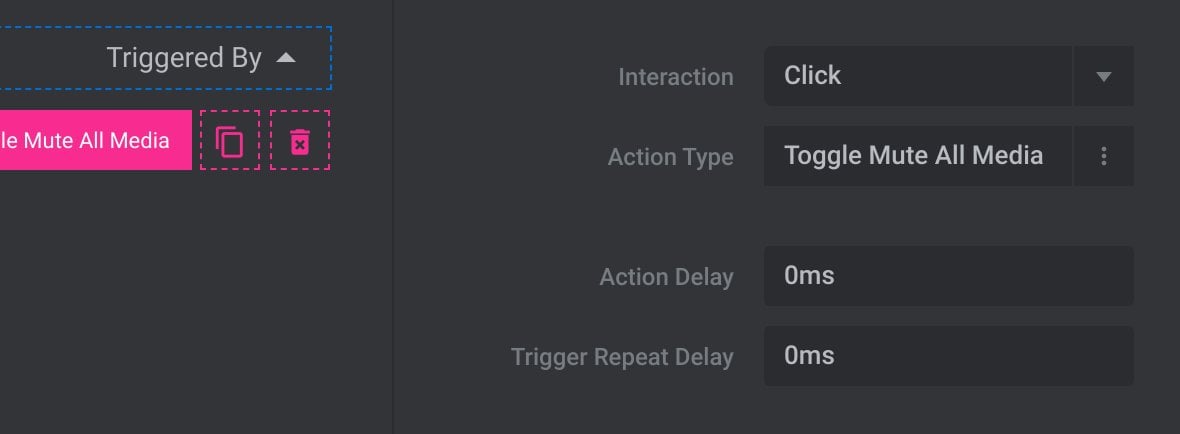Collapse the Triggered By arrow icon

(x=286, y=58)
